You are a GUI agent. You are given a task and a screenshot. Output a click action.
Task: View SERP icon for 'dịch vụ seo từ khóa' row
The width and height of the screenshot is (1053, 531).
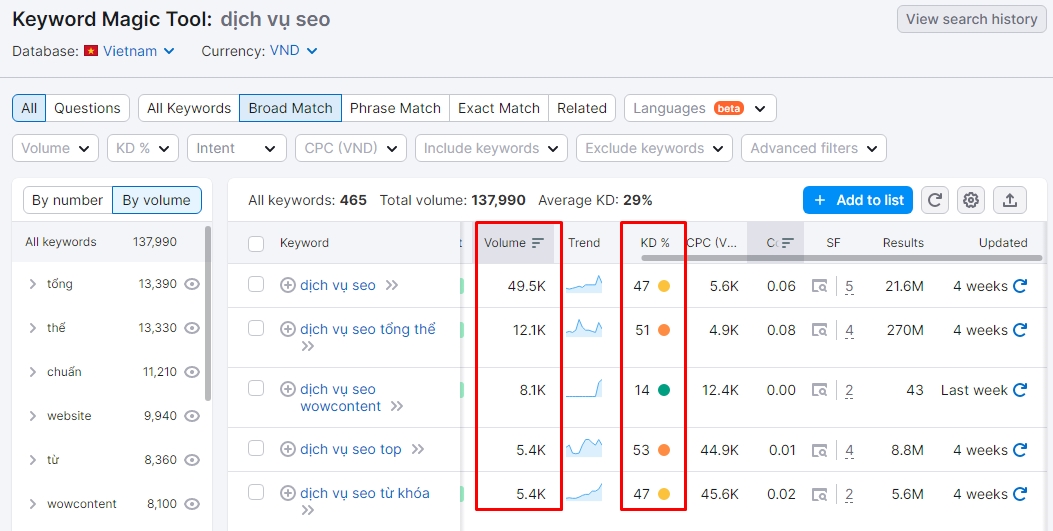[x=819, y=495]
